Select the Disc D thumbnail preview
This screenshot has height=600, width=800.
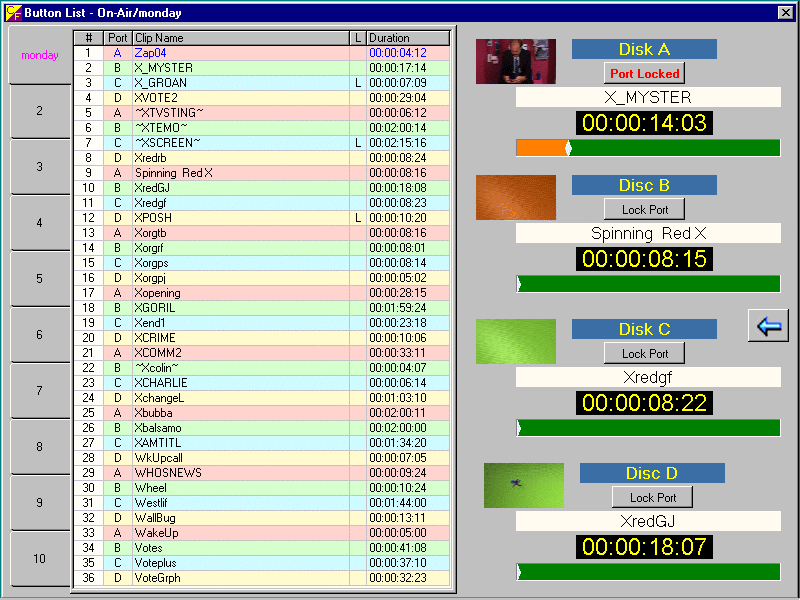click(x=523, y=485)
